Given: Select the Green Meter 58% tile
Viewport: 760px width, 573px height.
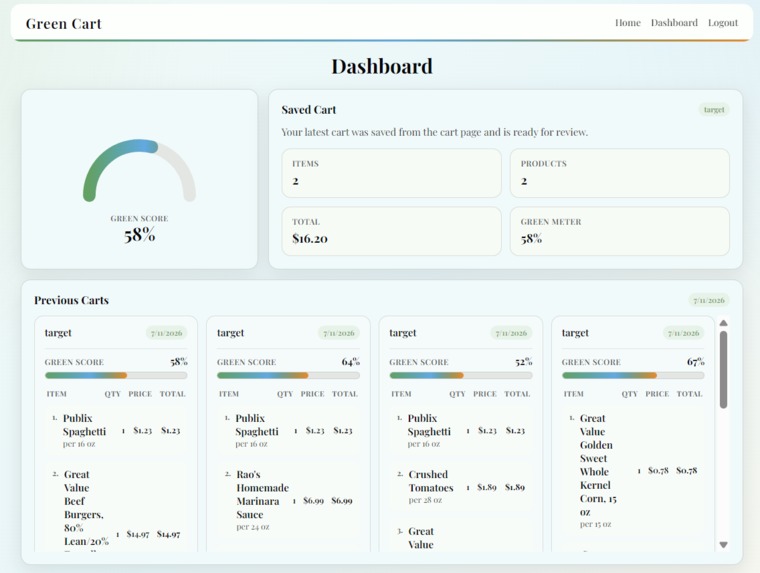Looking at the screenshot, I should 620,231.
